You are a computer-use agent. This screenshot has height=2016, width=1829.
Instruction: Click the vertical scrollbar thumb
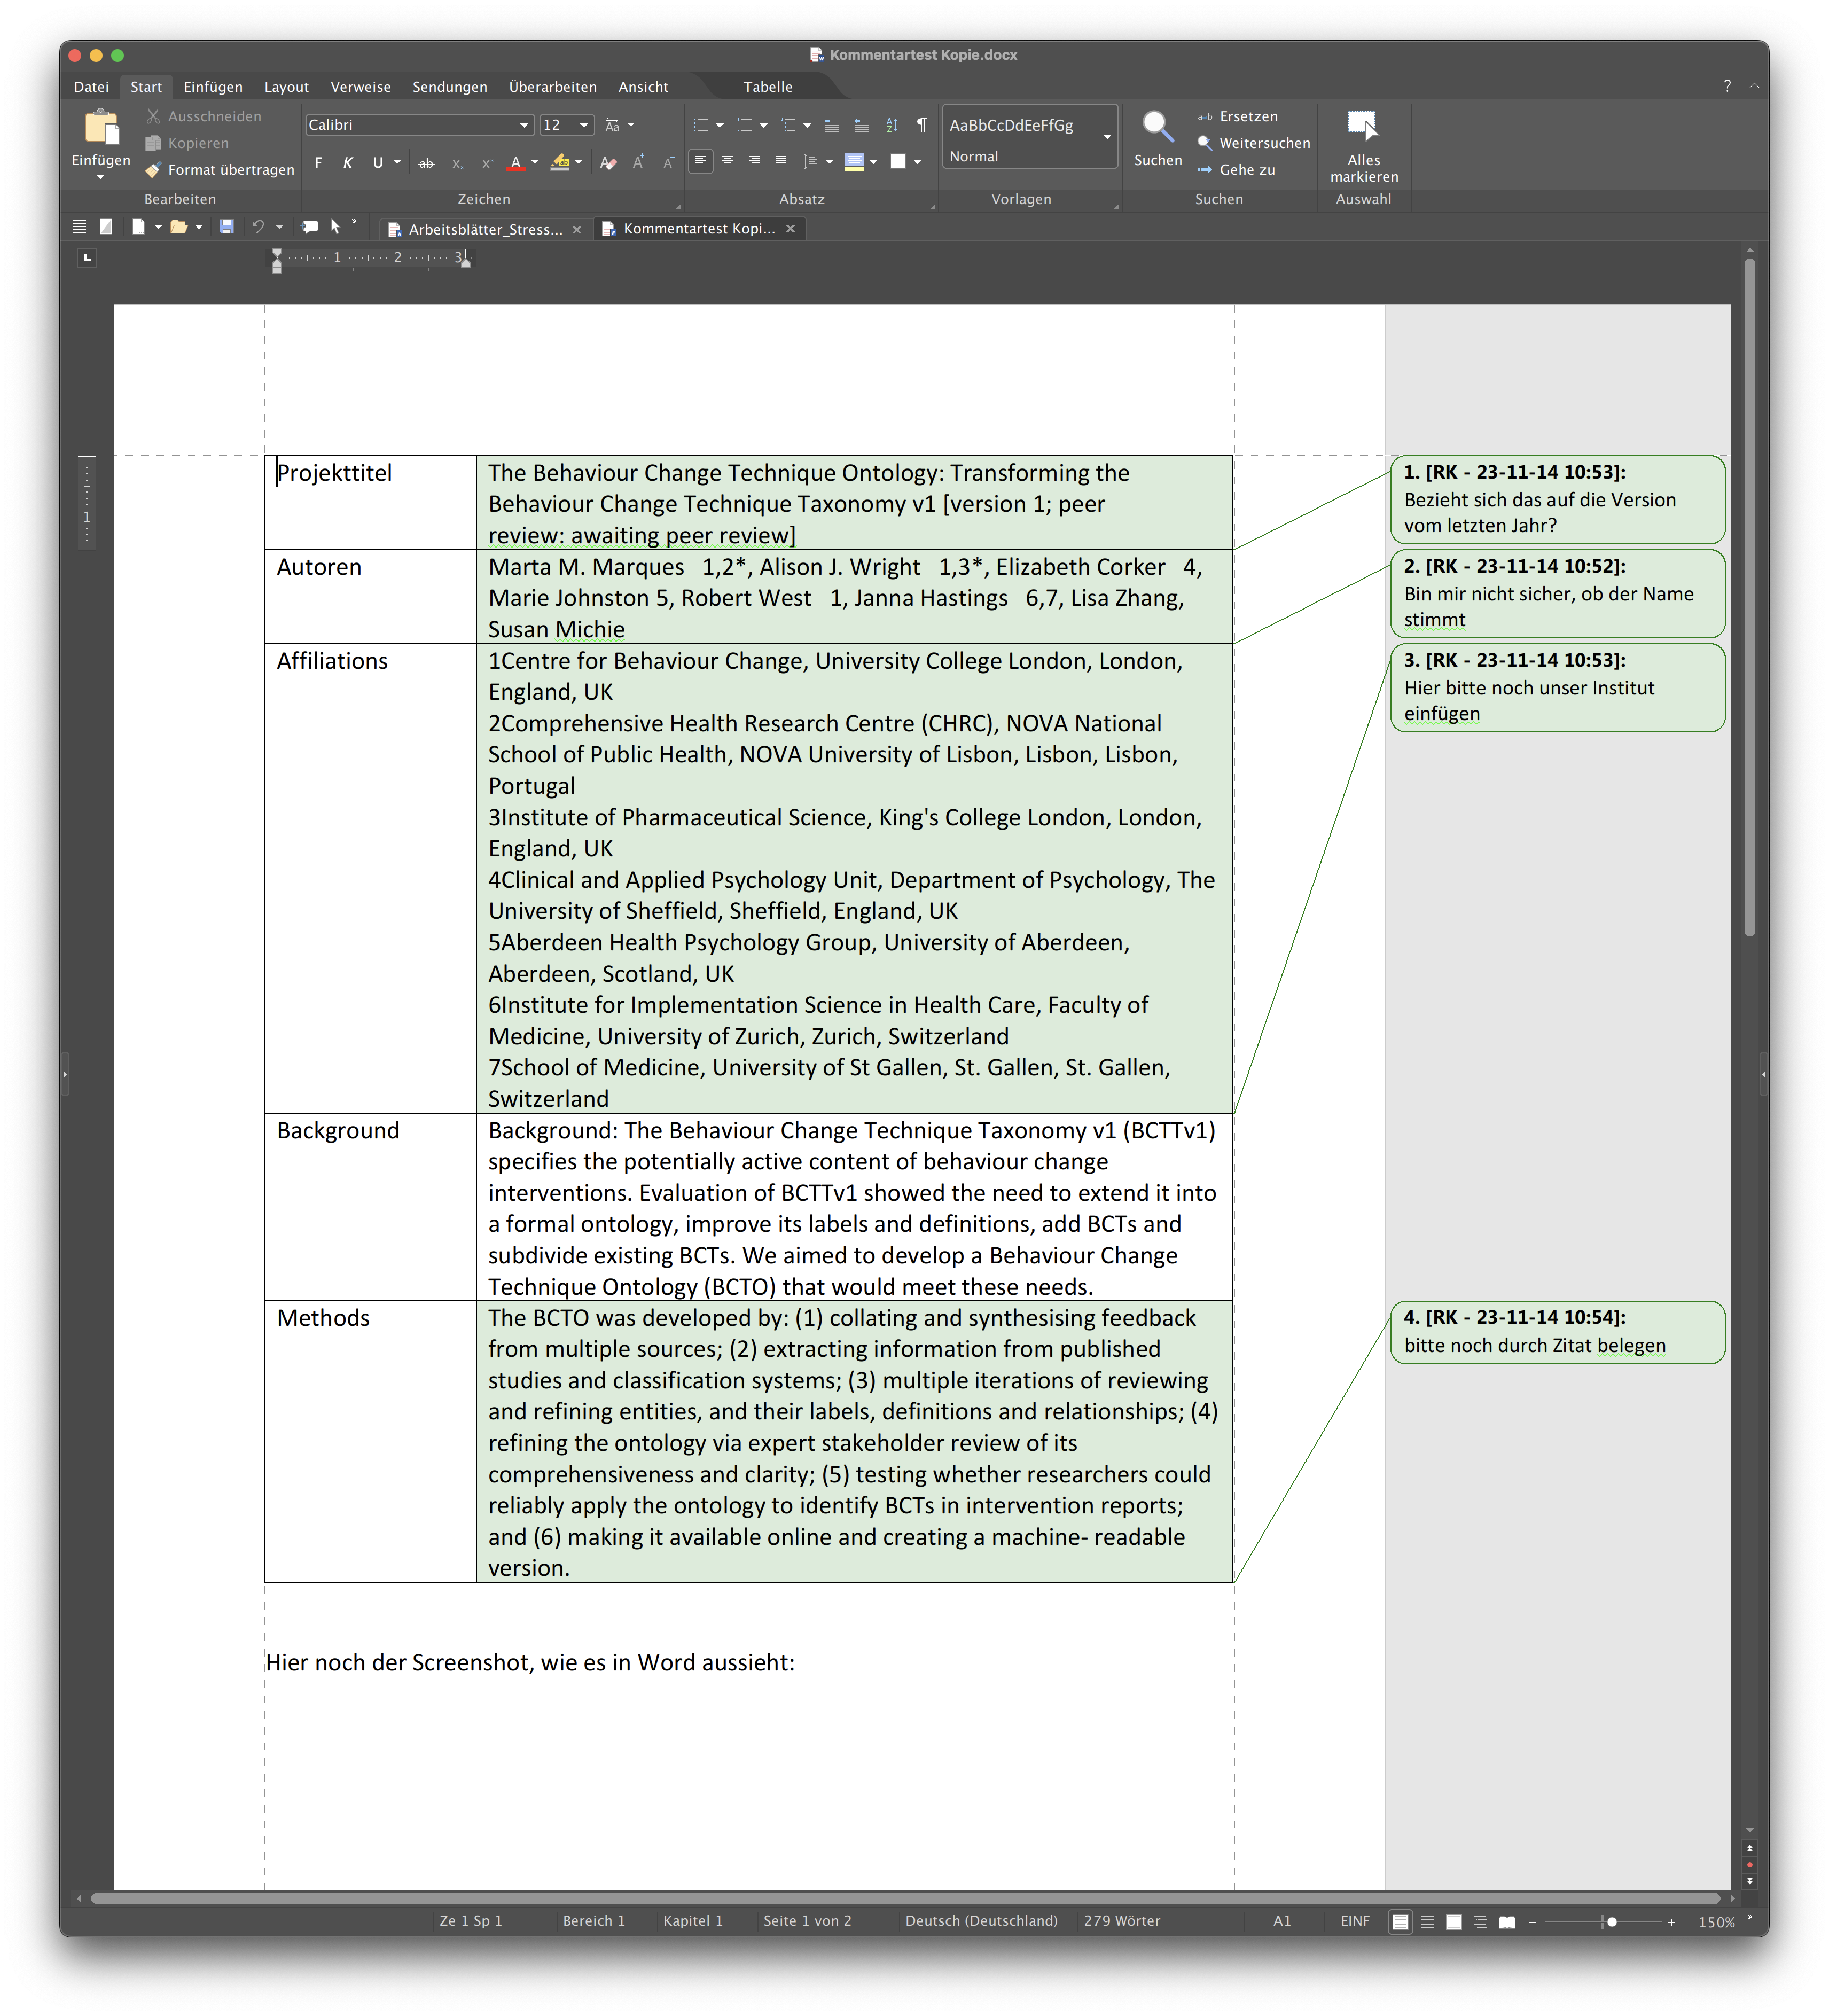1749,598
